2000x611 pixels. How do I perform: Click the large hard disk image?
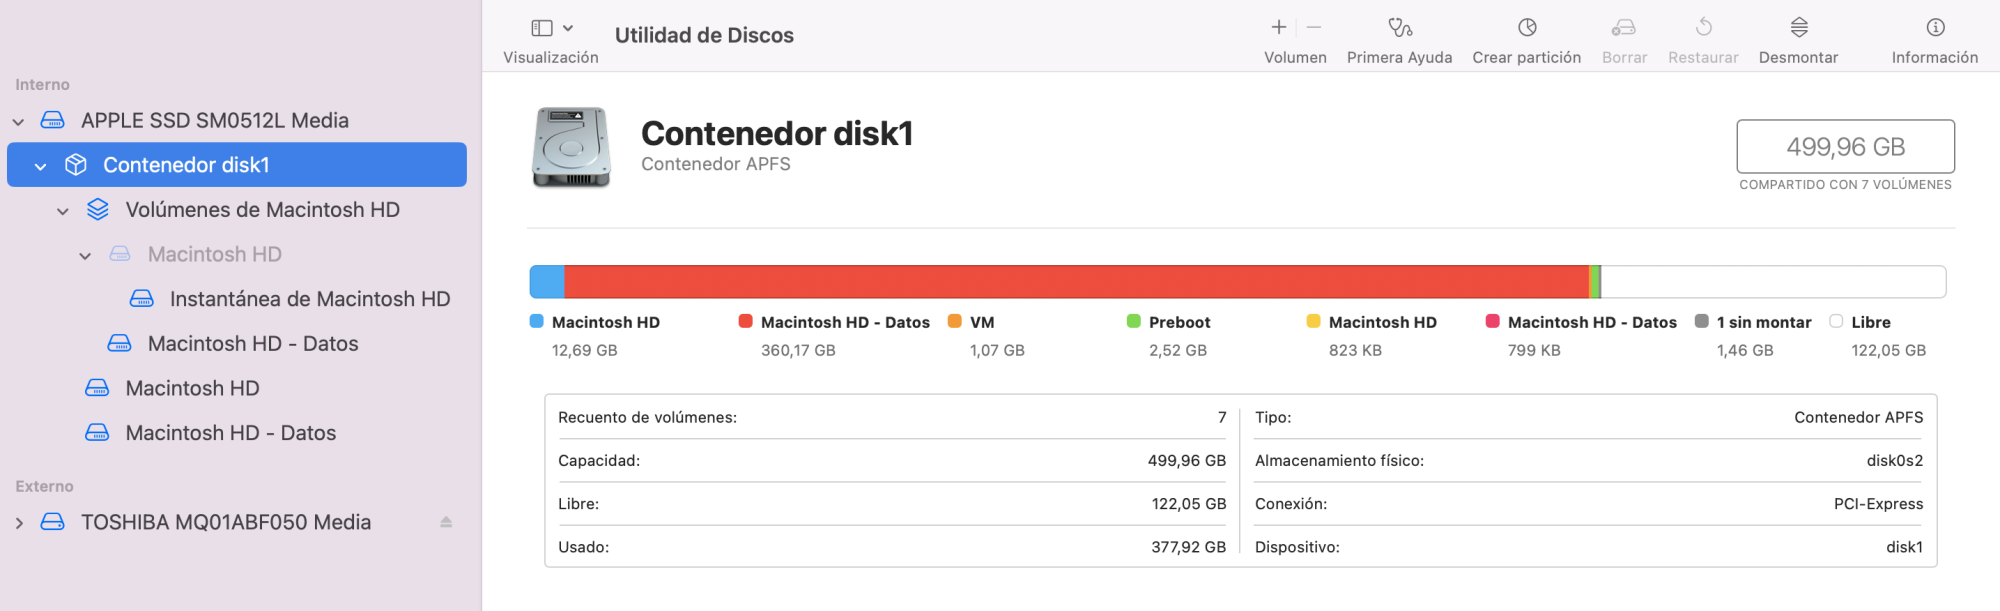point(571,148)
